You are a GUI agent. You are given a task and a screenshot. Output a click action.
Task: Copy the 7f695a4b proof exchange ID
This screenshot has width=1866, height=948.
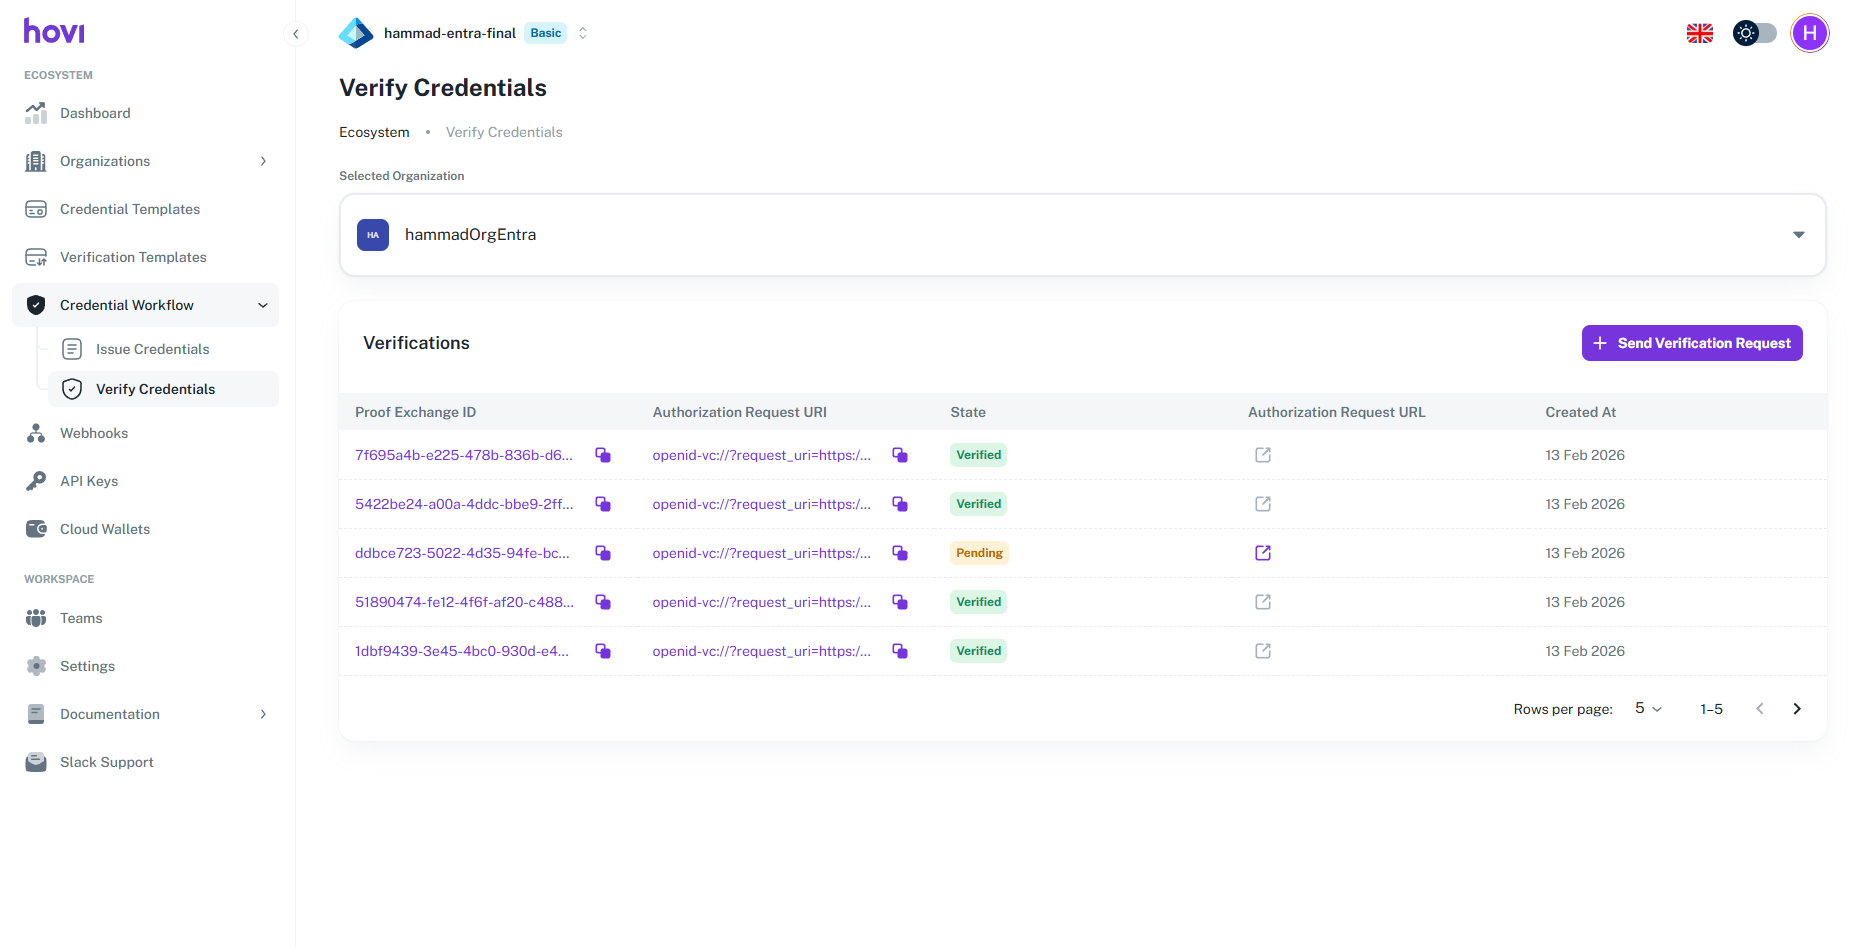coord(603,455)
